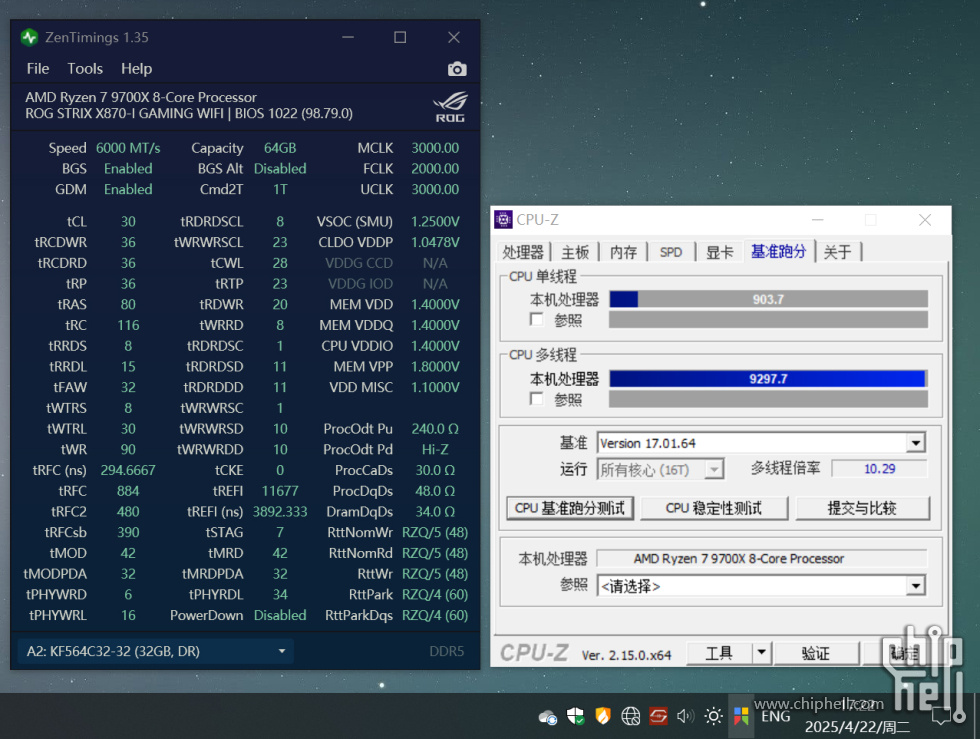Image resolution: width=980 pixels, height=739 pixels.
Task: Switch to the 内存 tab in CPU-Z
Action: click(x=623, y=252)
